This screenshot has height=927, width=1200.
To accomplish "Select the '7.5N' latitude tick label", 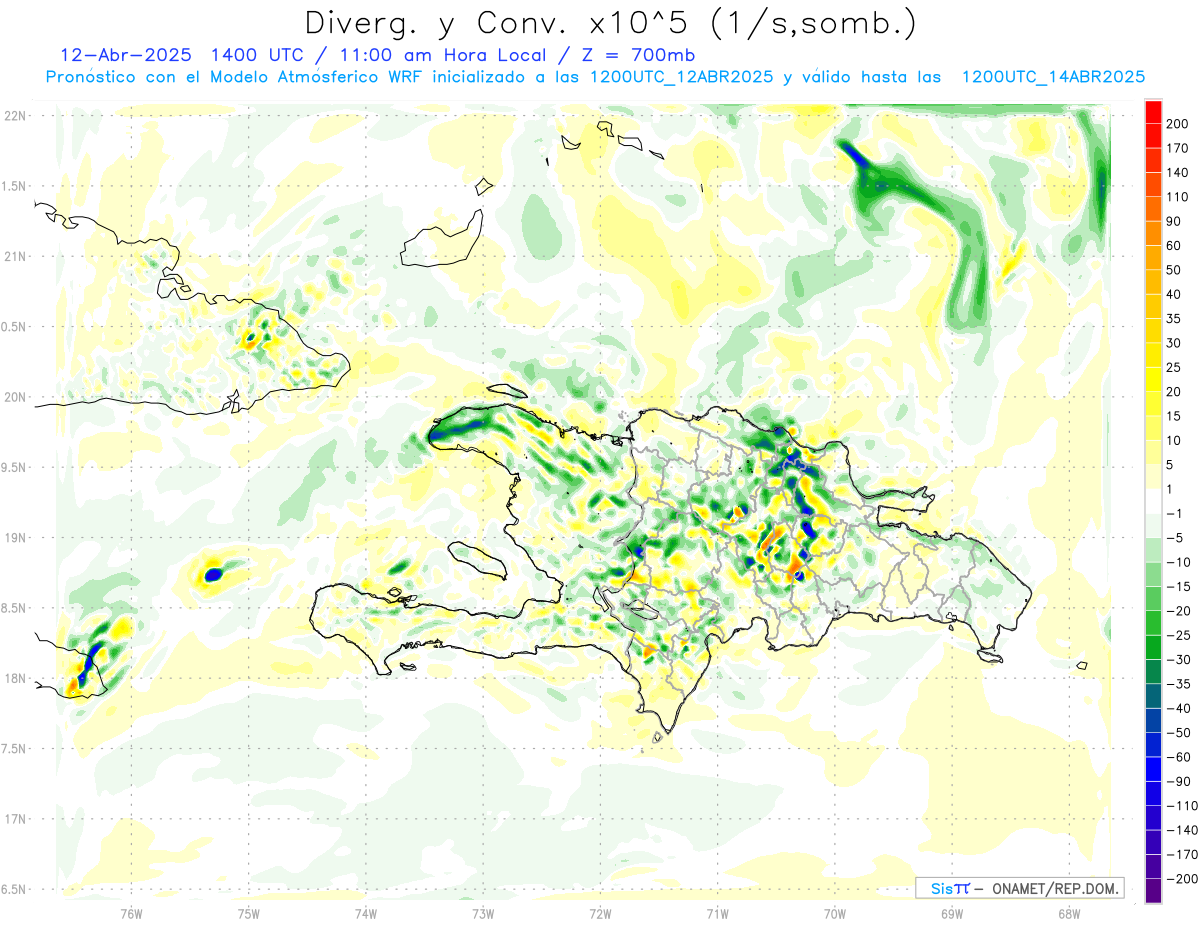I will click(15, 748).
